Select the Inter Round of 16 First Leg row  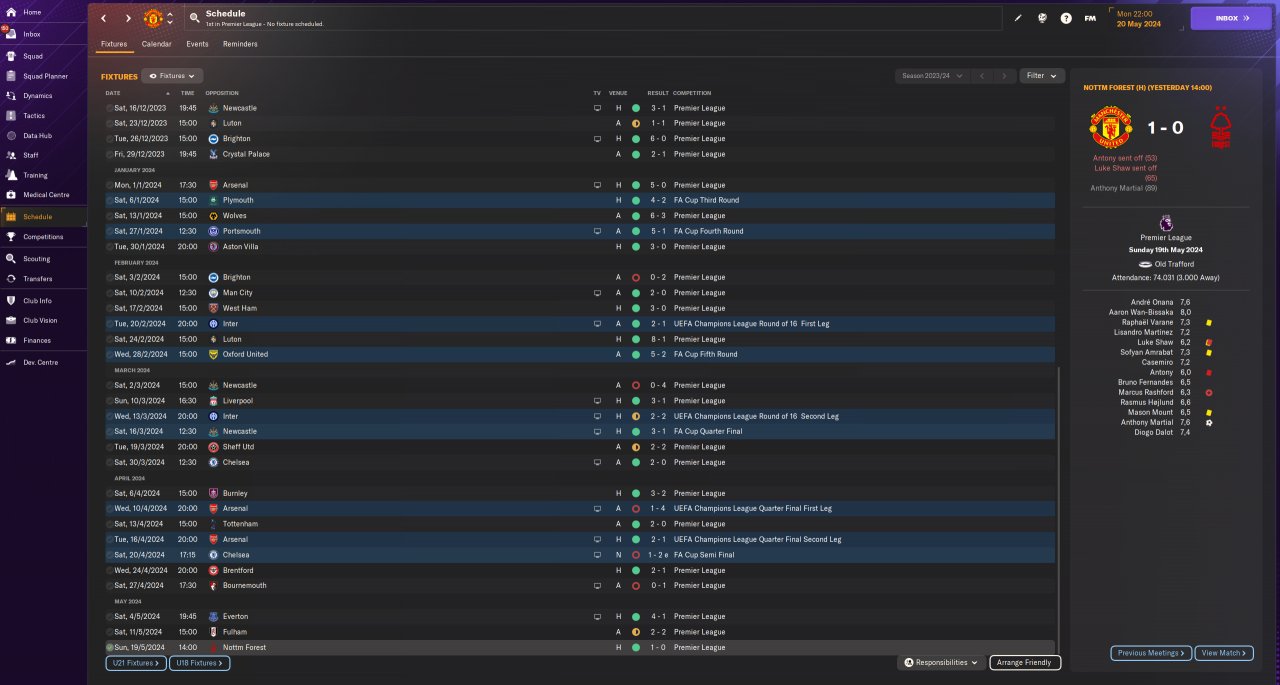click(x=578, y=324)
